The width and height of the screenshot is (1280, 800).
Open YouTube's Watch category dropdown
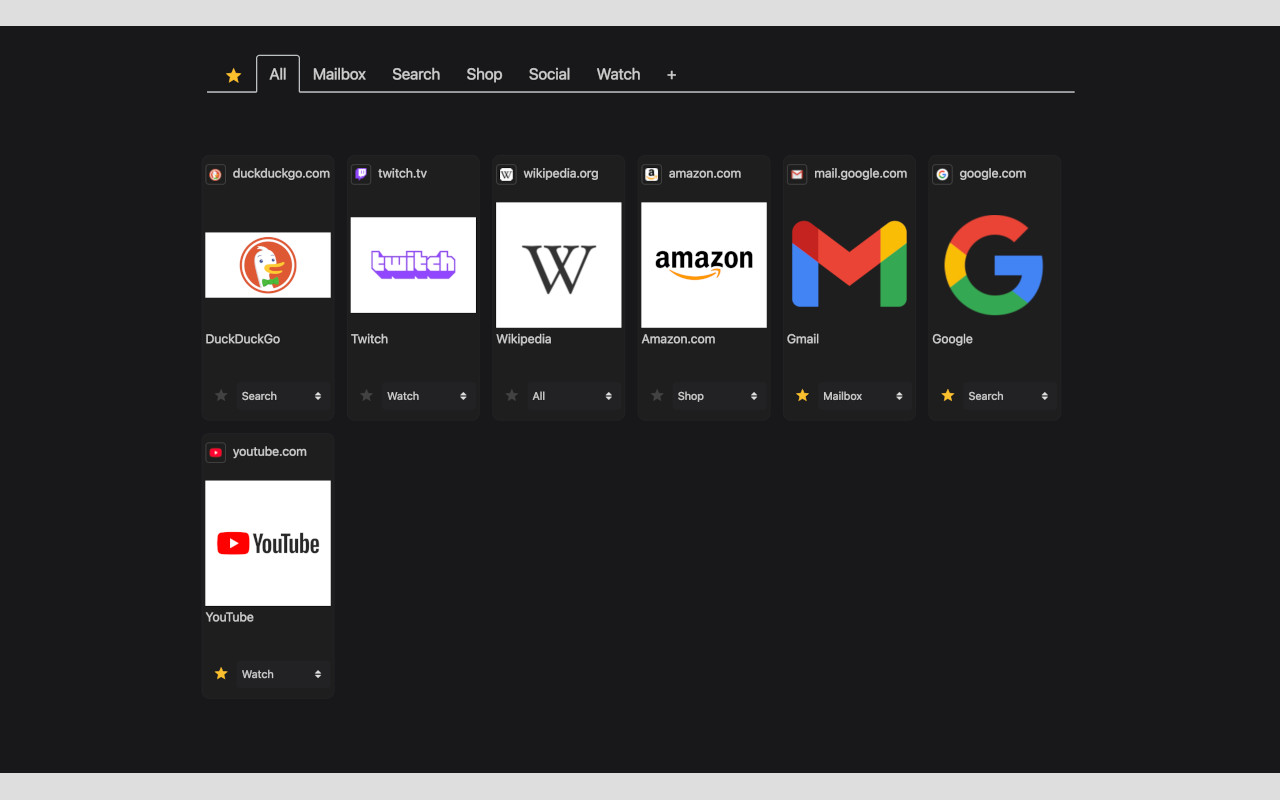282,674
